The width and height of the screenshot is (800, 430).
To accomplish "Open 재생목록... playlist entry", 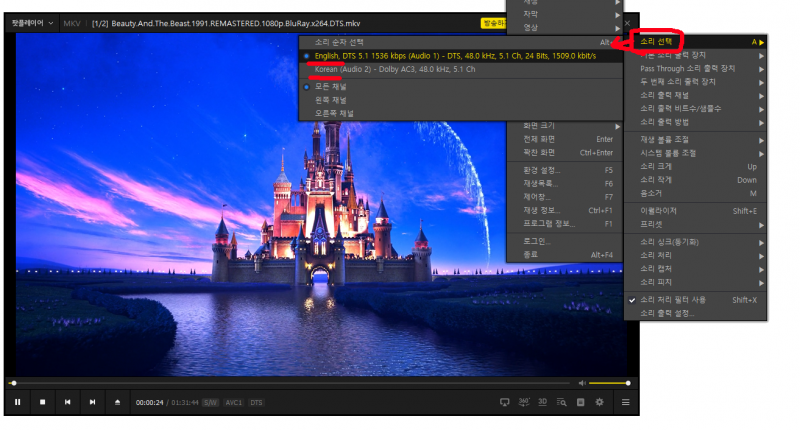I will click(564, 183).
